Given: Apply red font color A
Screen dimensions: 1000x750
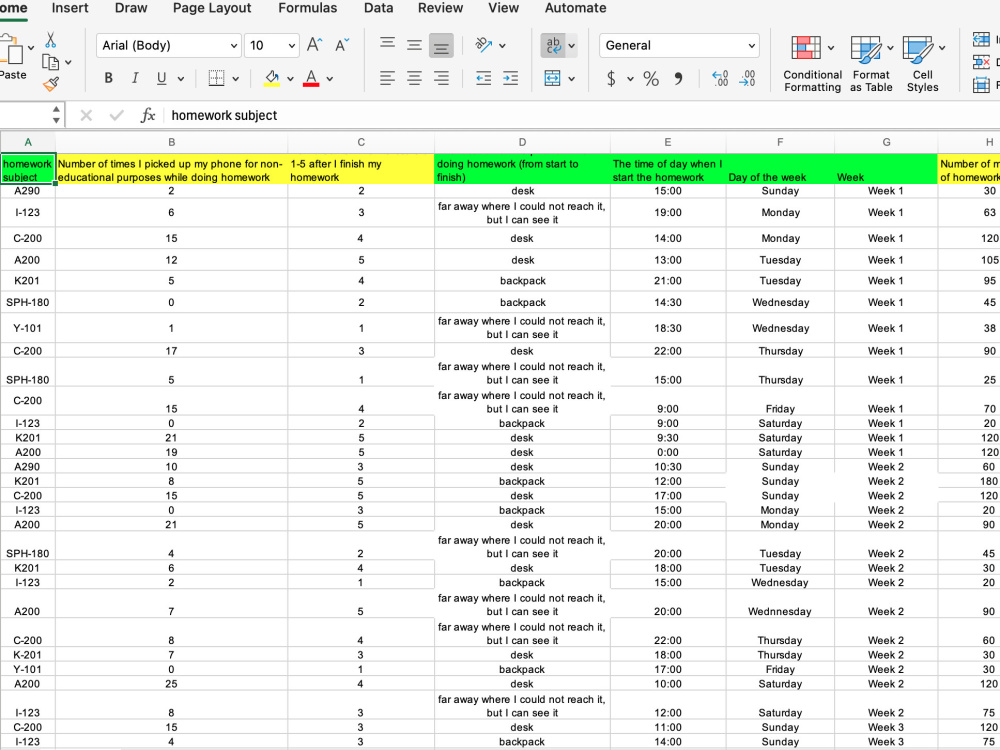Looking at the screenshot, I should [311, 78].
